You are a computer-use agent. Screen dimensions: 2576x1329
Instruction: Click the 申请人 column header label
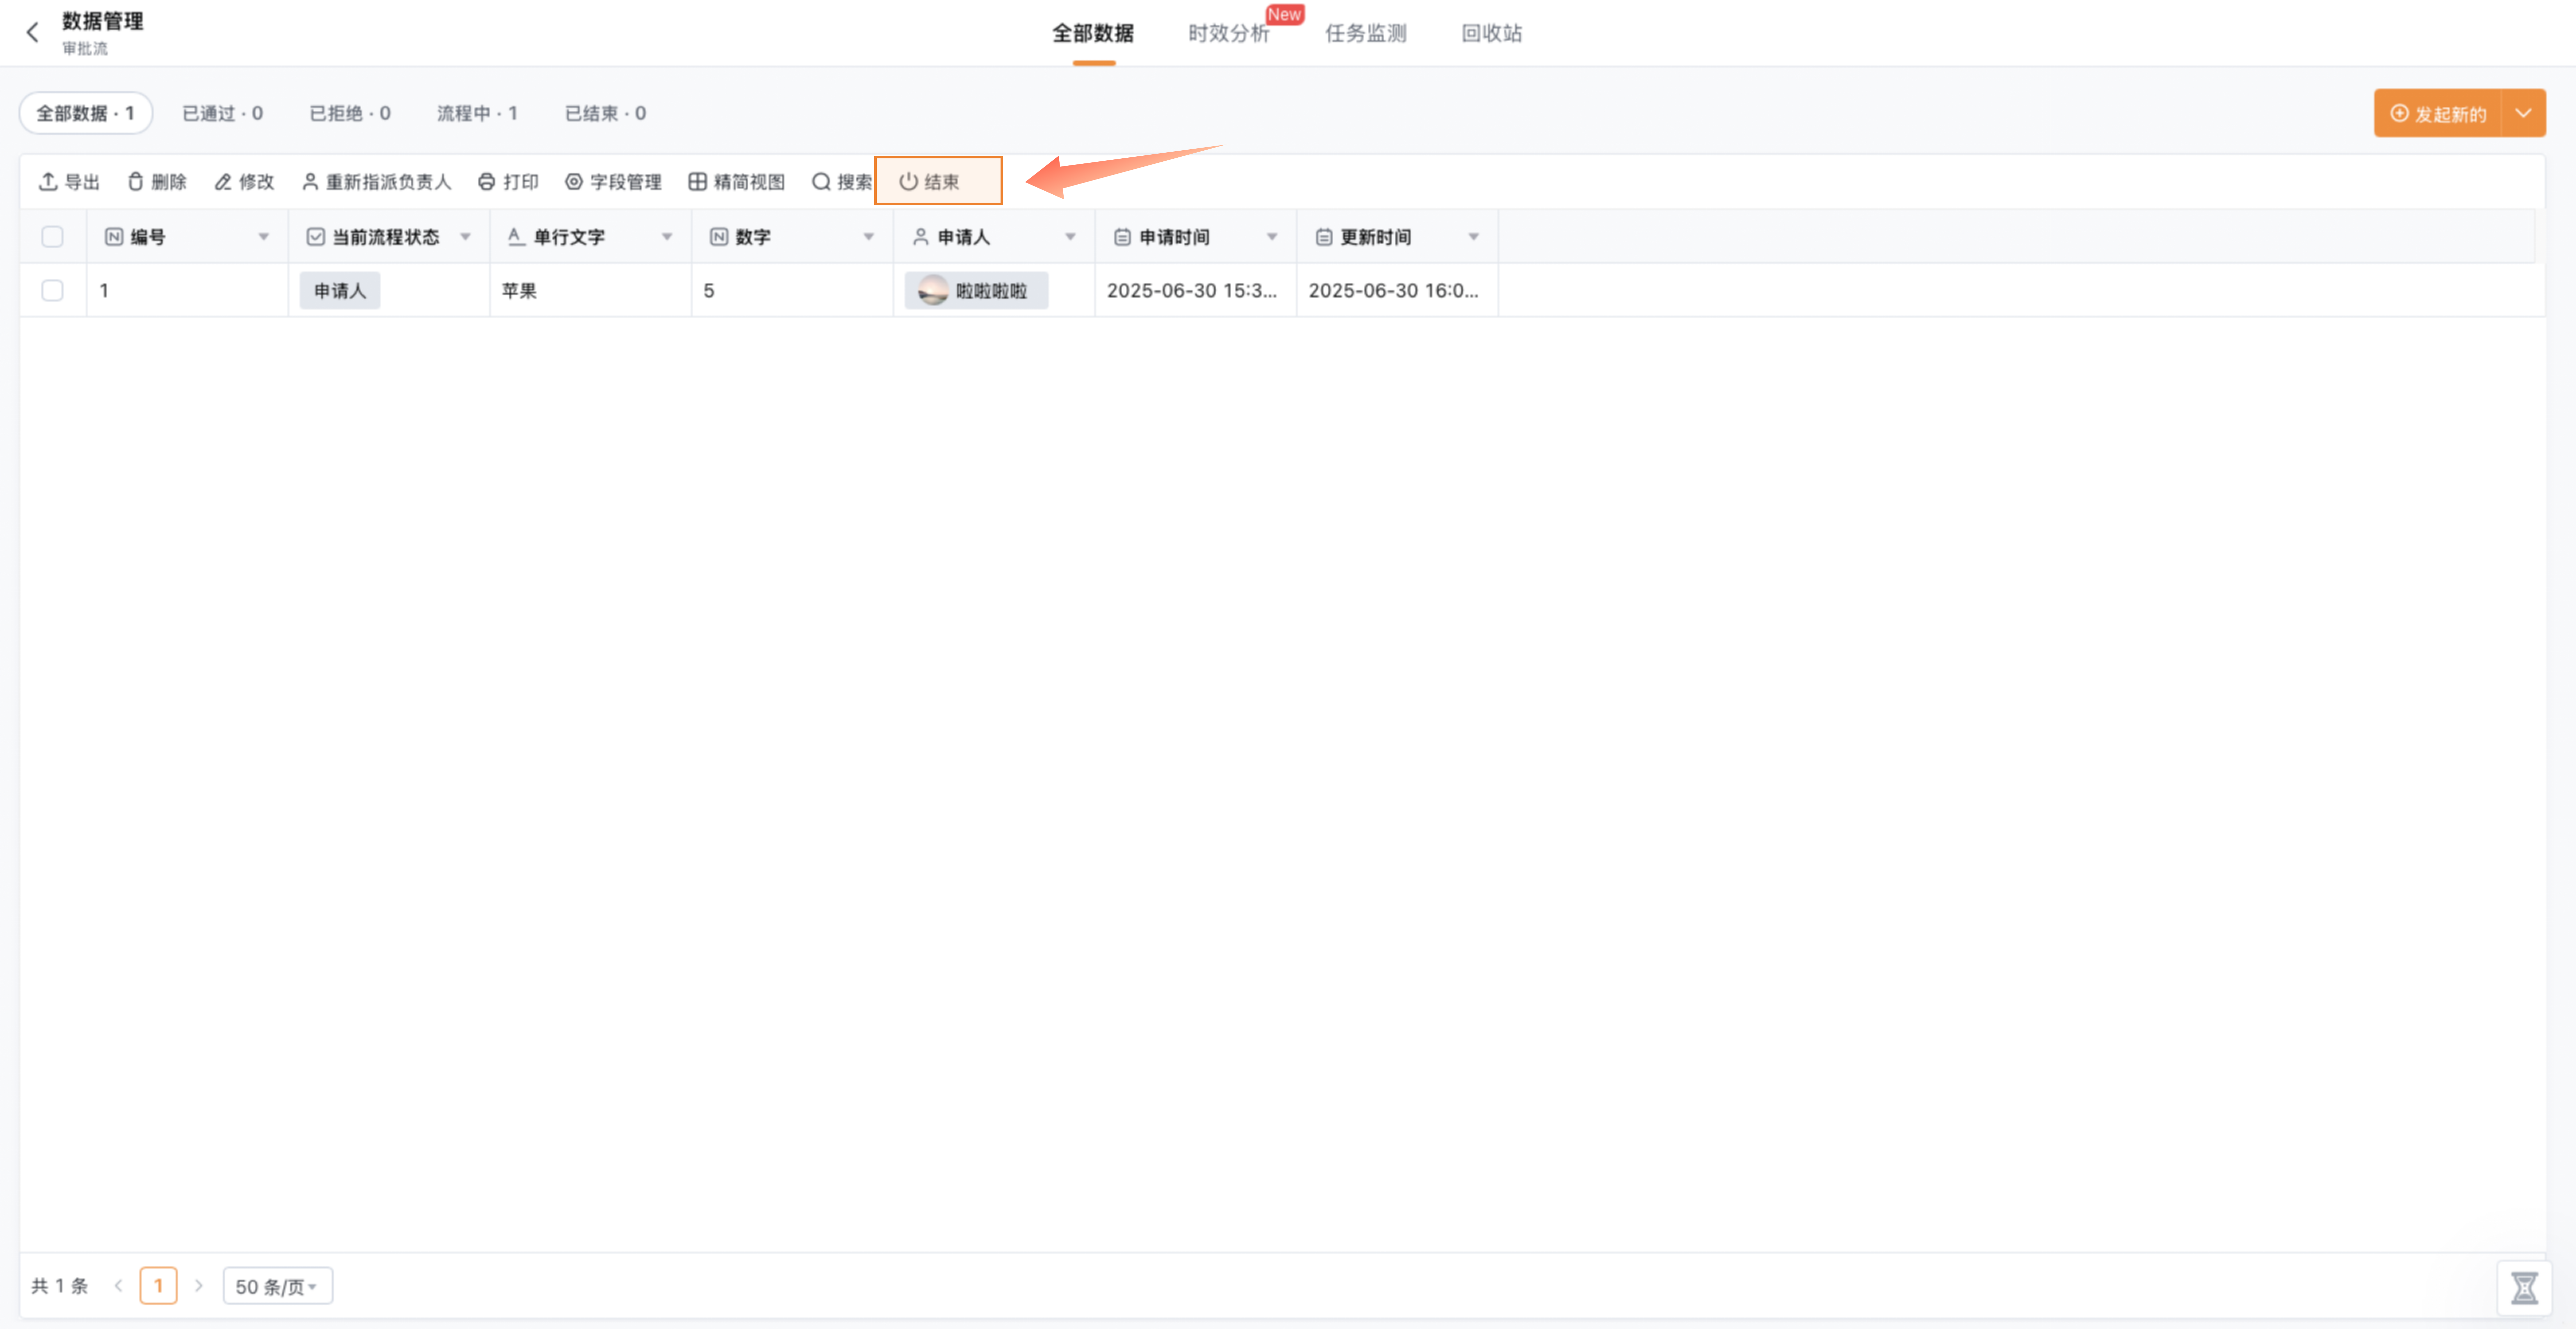964,237
